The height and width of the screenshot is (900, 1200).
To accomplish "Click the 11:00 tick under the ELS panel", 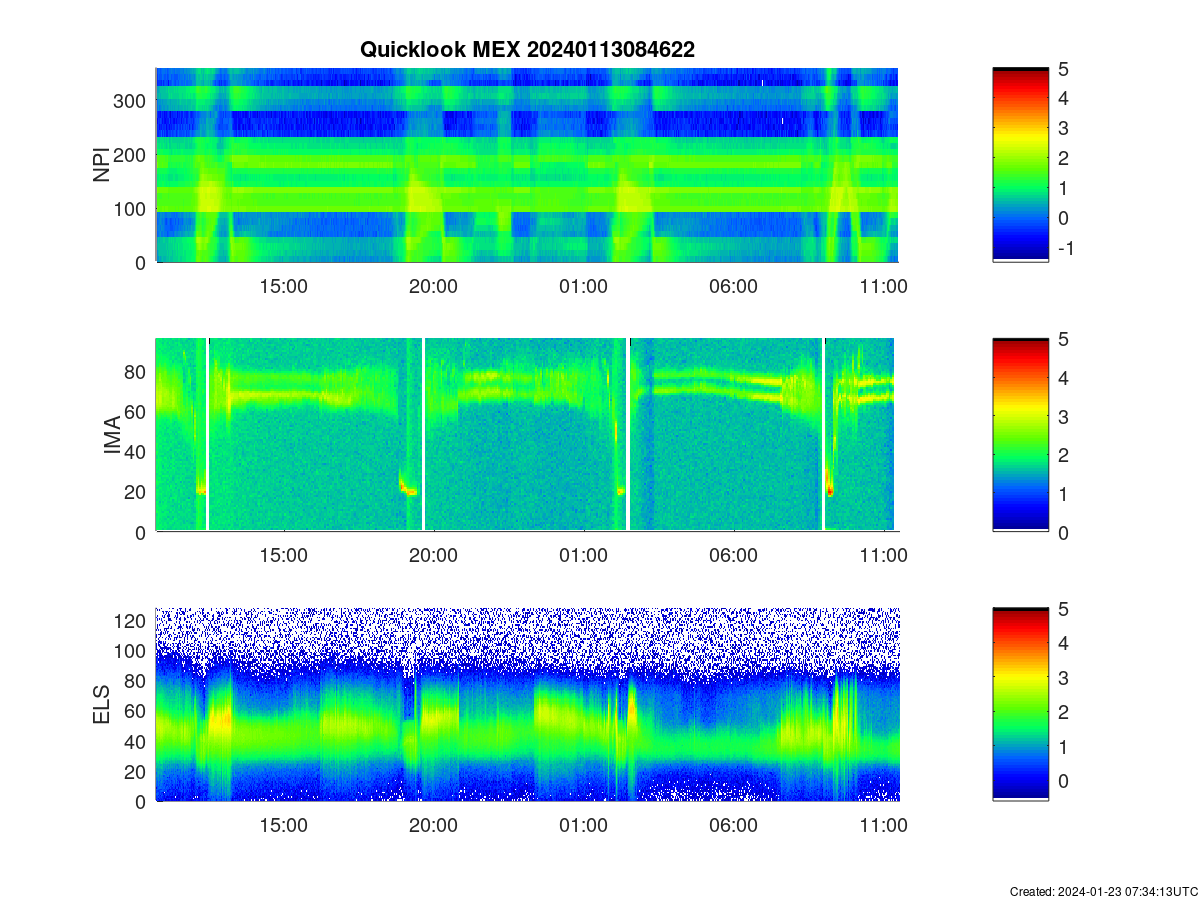I will [883, 826].
